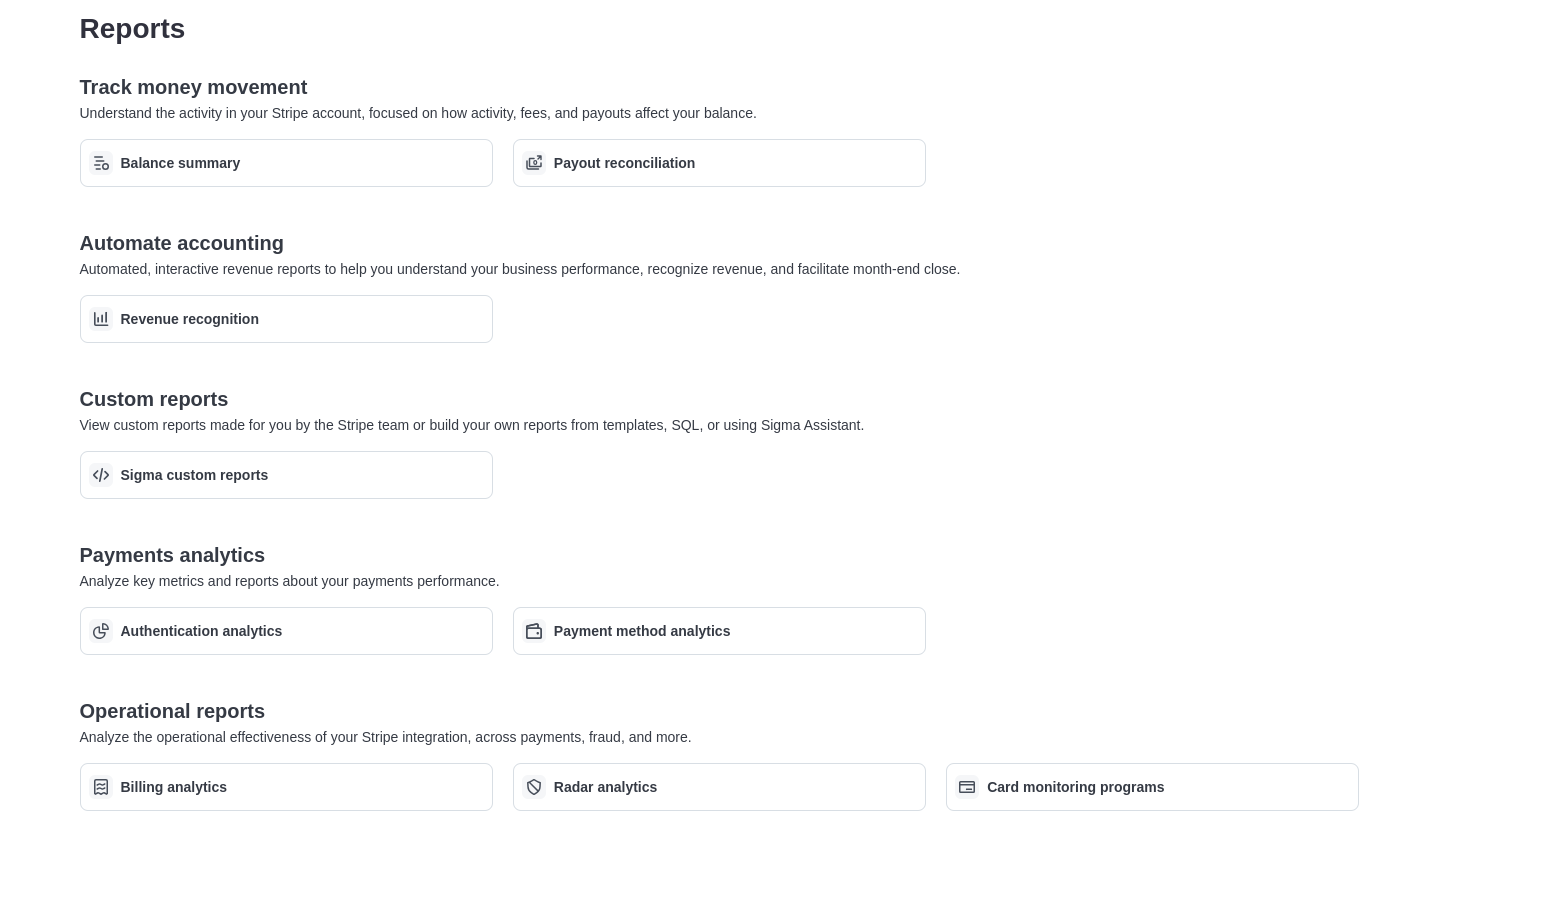The width and height of the screenshot is (1563, 914).
Task: Open the Radar analytics report
Action: [719, 786]
